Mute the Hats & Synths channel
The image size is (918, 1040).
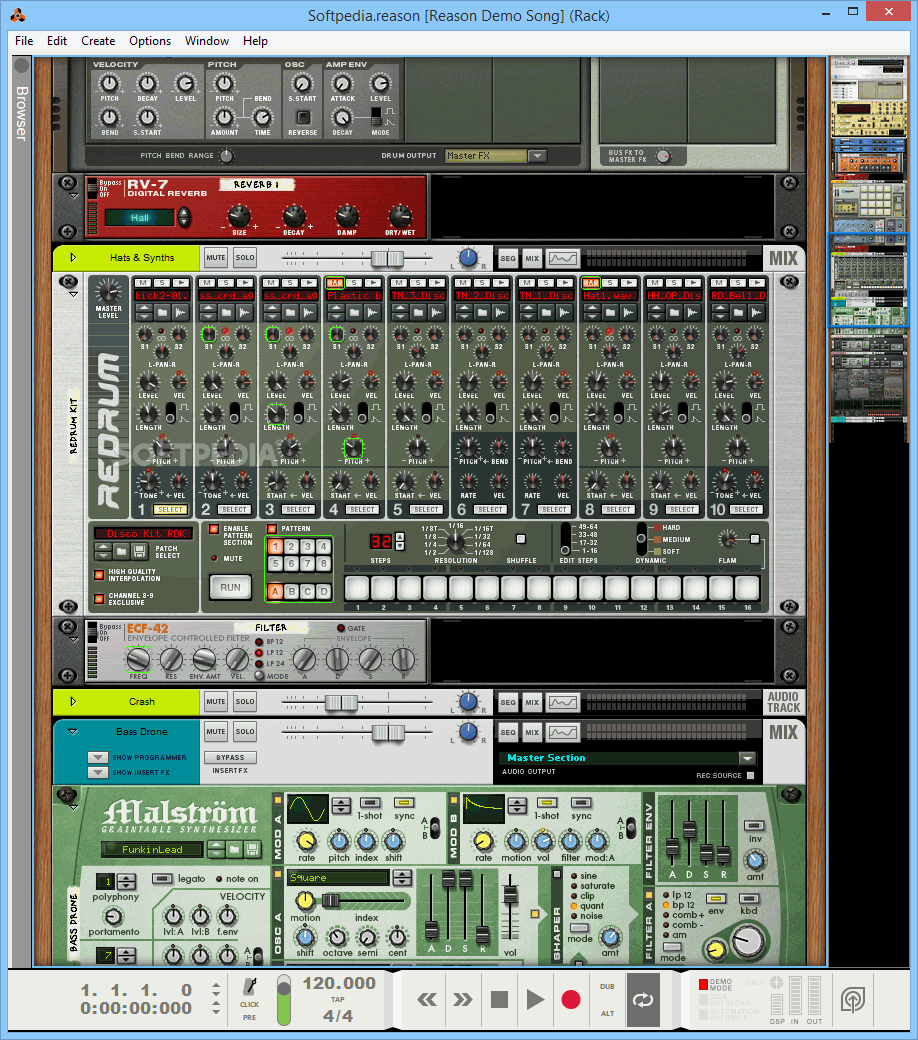click(216, 258)
